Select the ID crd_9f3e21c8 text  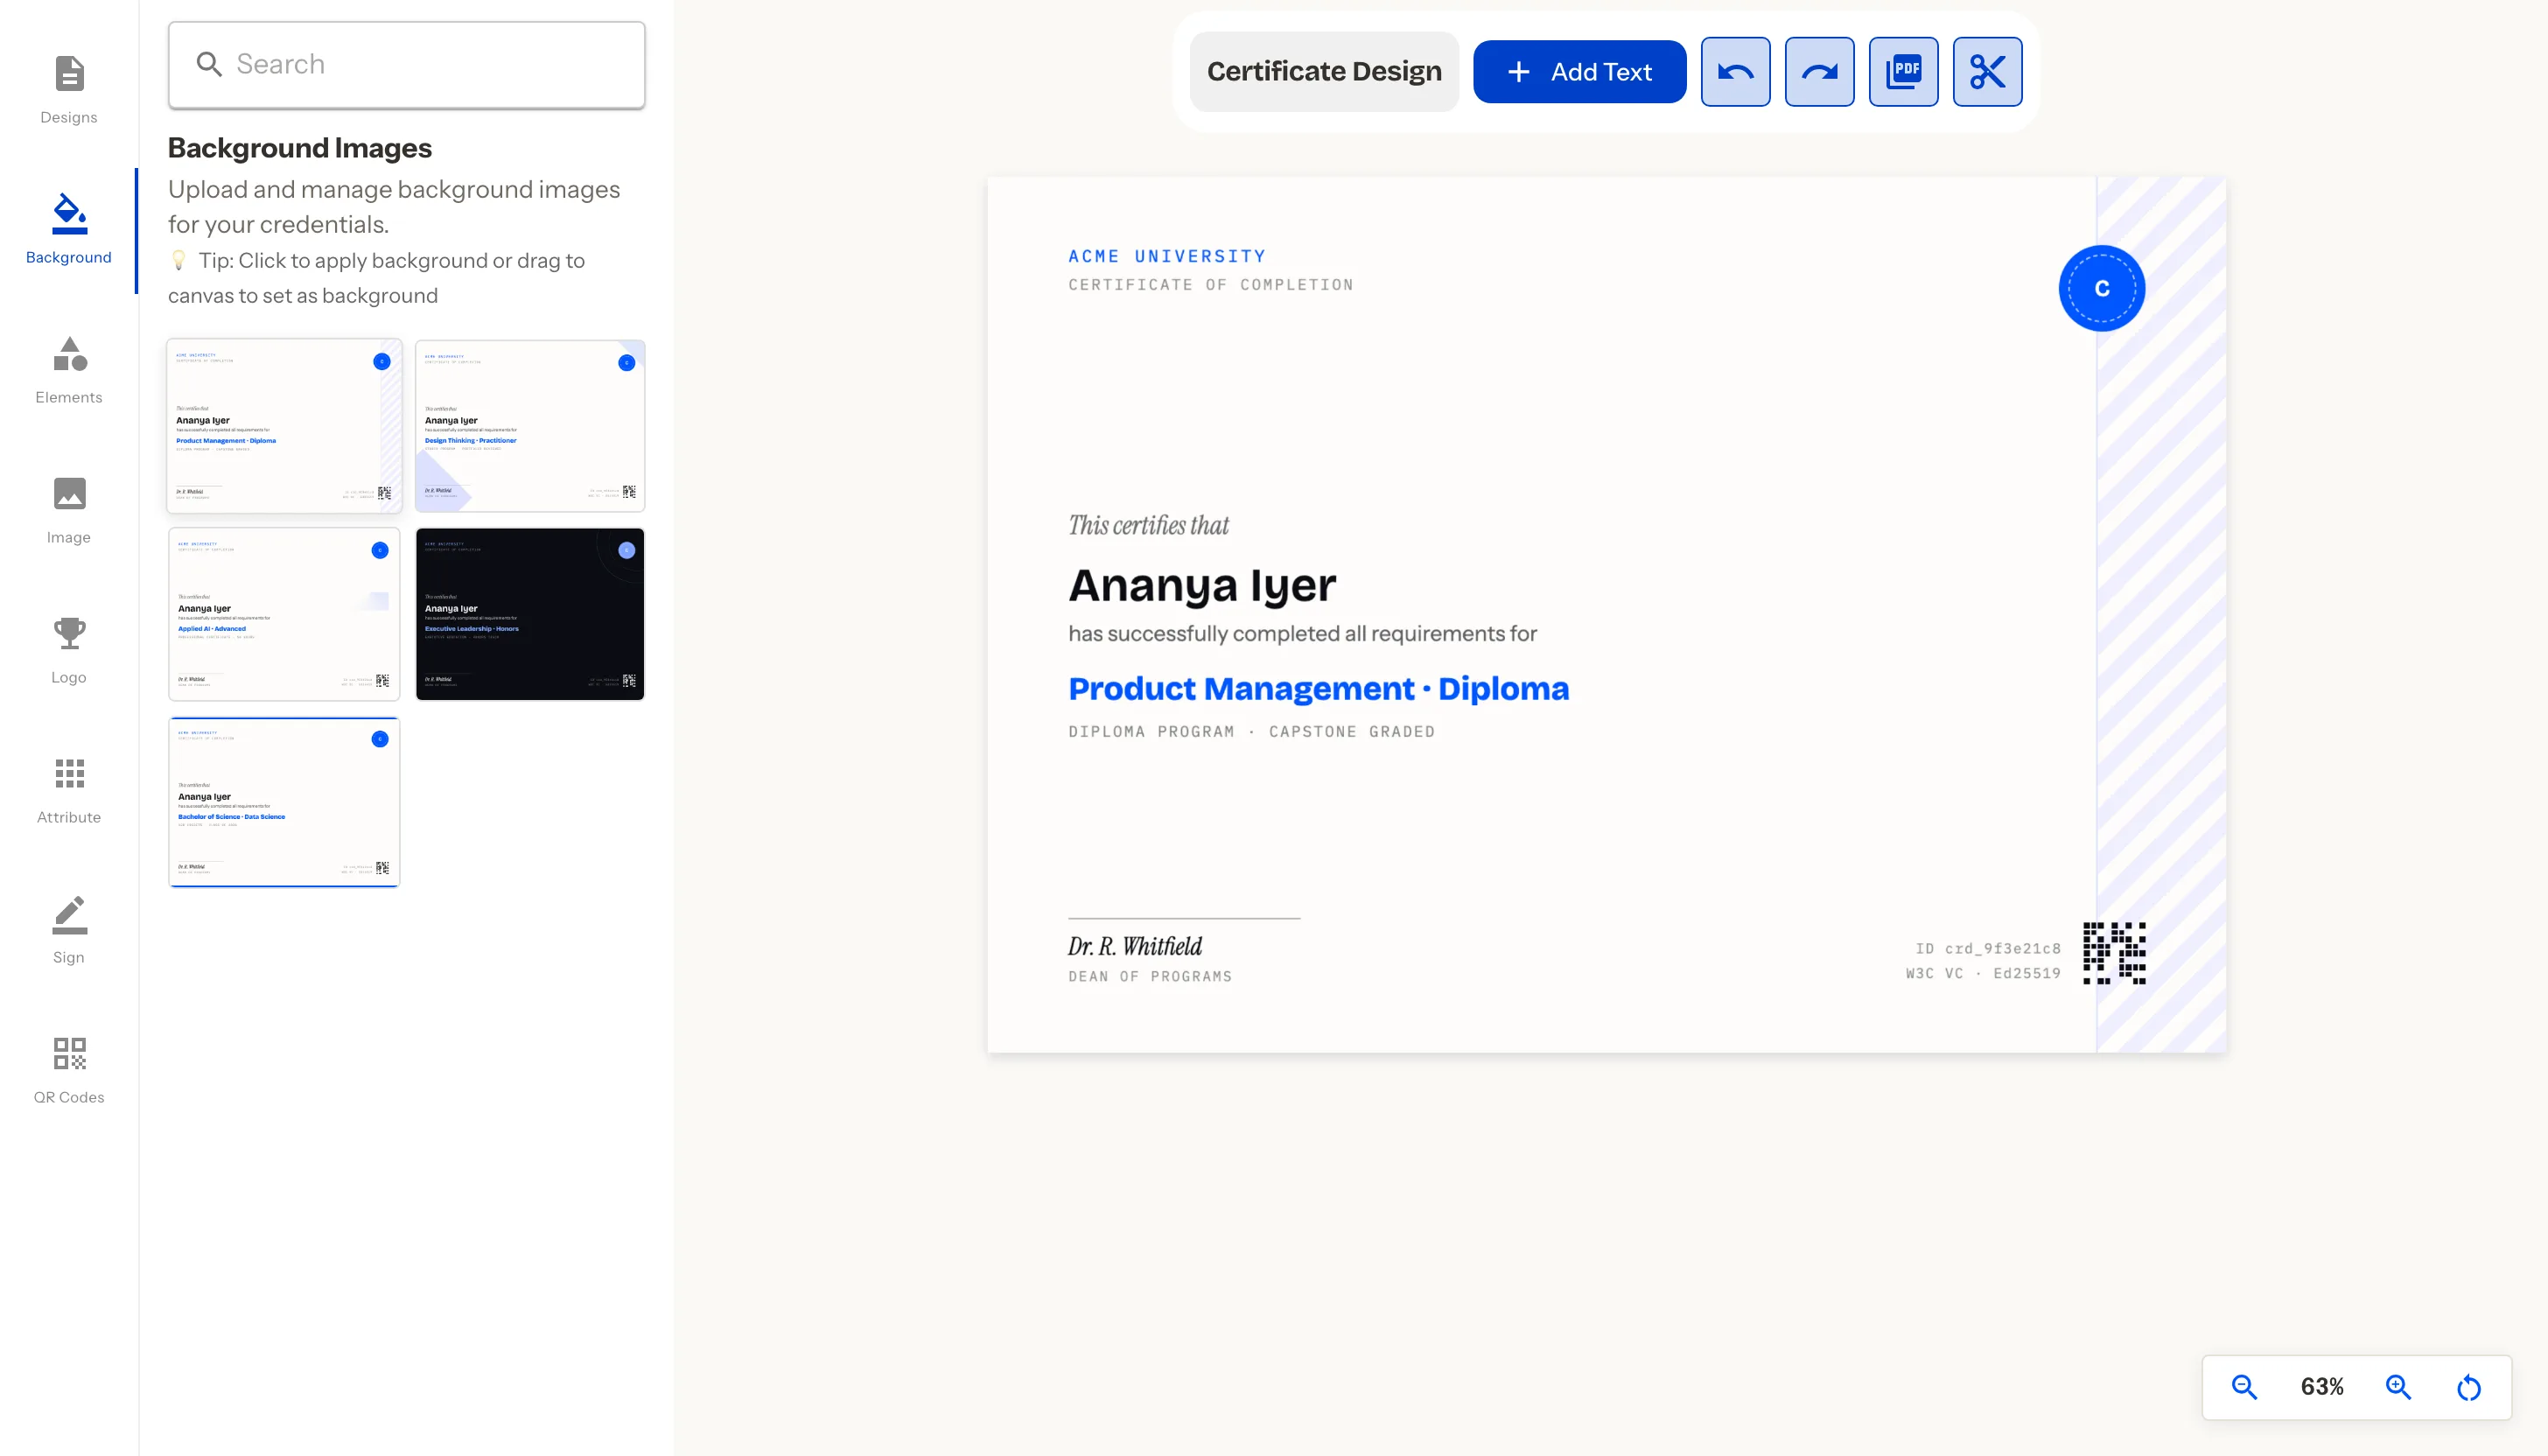1988,949
